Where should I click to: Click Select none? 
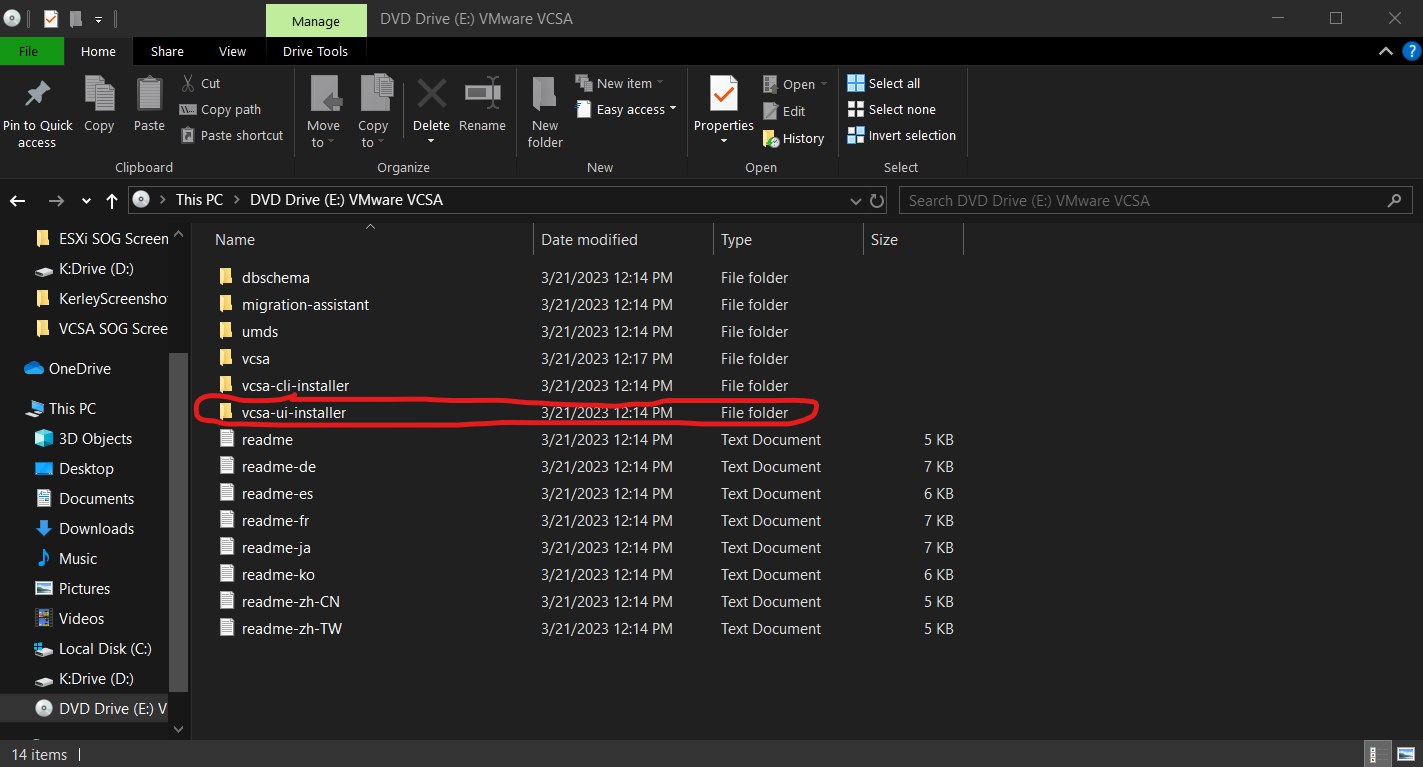pos(892,110)
